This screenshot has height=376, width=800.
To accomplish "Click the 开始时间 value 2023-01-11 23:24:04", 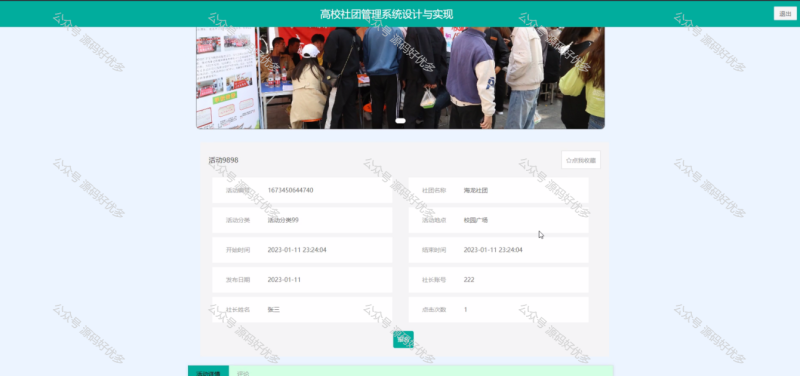I will pos(297,250).
